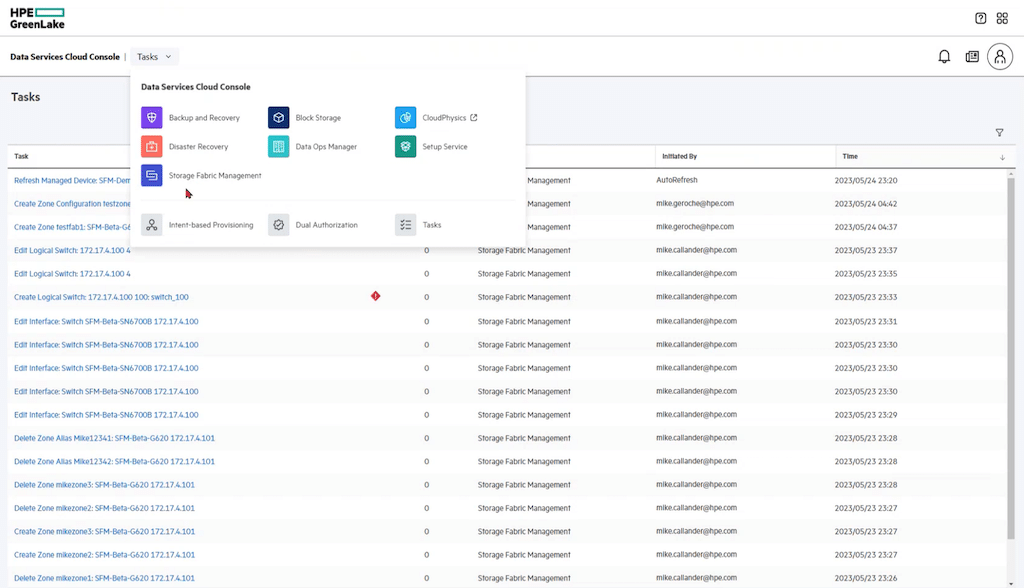Viewport: 1024px width, 588px height.
Task: Click the 2023/05/23 23:26 time cell
Action: pyautogui.click(x=866, y=578)
